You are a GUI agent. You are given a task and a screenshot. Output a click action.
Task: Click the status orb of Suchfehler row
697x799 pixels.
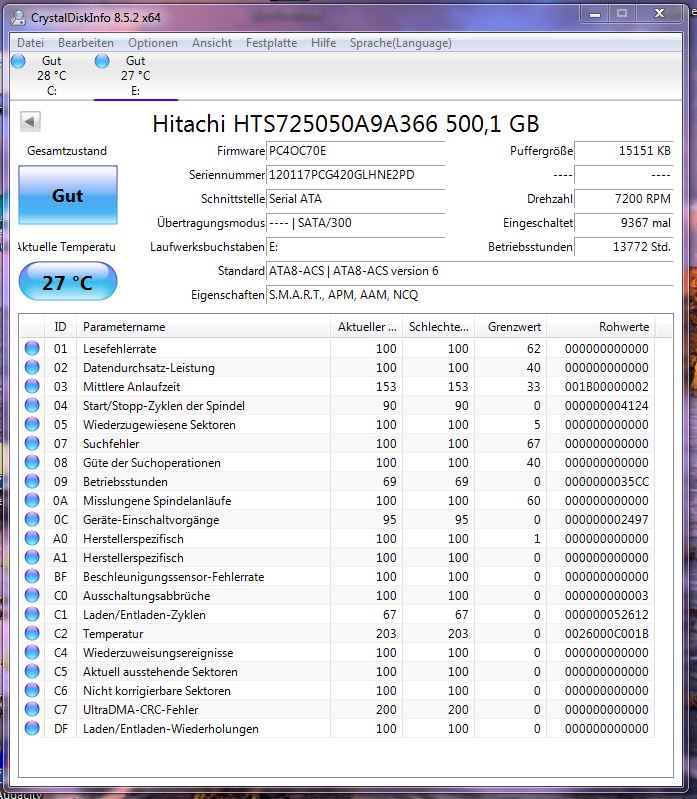click(32, 443)
